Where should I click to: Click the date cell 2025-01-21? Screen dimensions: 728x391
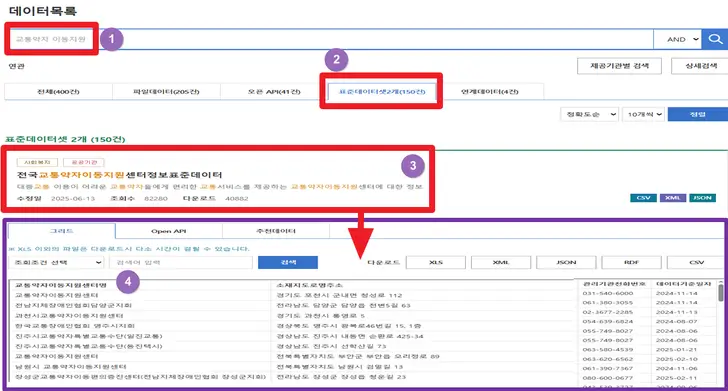(x=676, y=350)
